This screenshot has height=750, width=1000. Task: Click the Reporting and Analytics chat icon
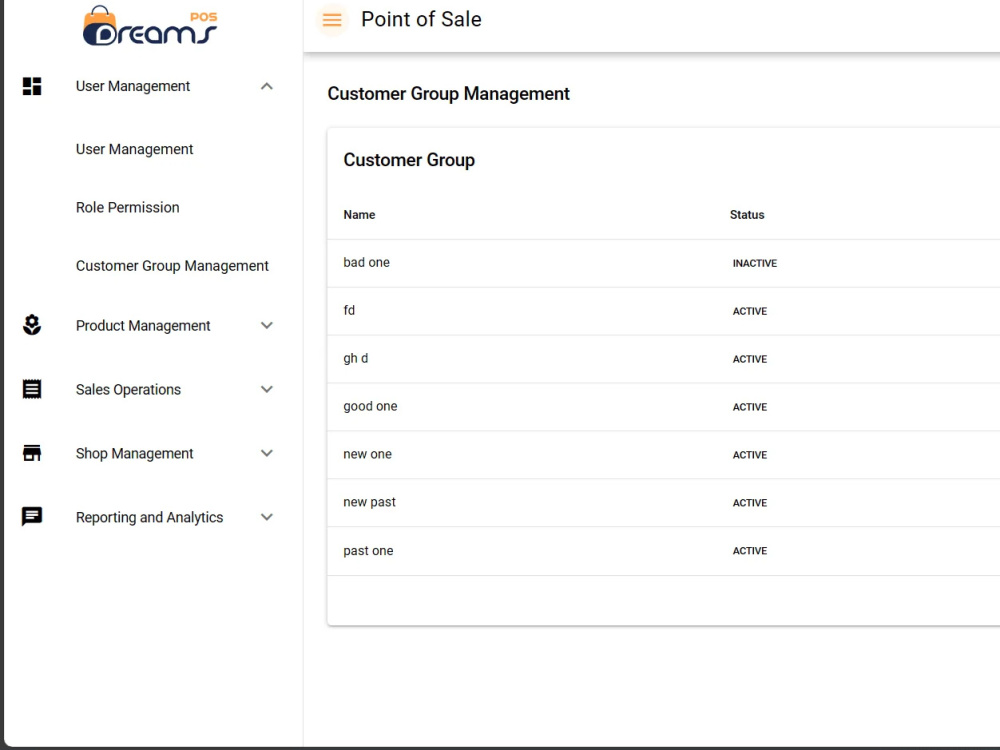point(32,517)
